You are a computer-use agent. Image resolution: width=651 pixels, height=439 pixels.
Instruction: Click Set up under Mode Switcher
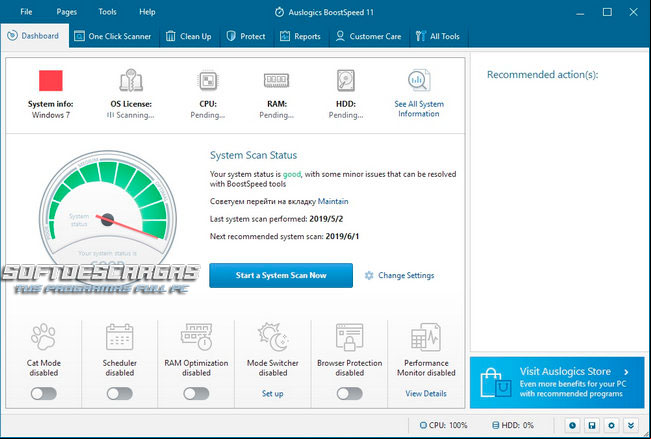[x=273, y=393]
